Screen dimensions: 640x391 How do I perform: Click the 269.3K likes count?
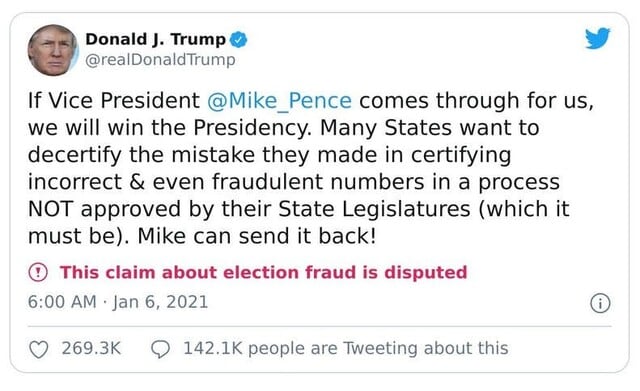pyautogui.click(x=91, y=349)
